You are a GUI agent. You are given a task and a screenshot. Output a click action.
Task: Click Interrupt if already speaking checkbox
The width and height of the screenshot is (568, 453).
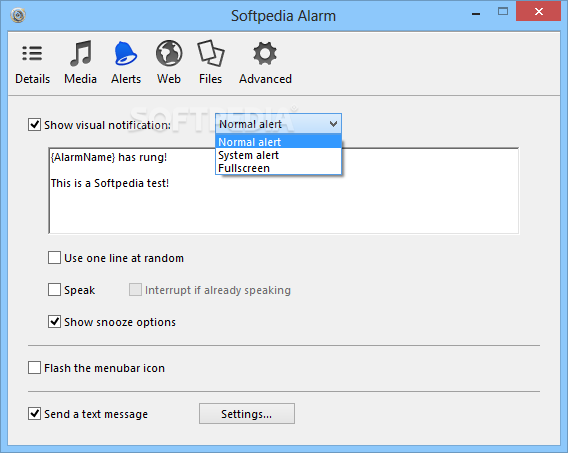[135, 290]
